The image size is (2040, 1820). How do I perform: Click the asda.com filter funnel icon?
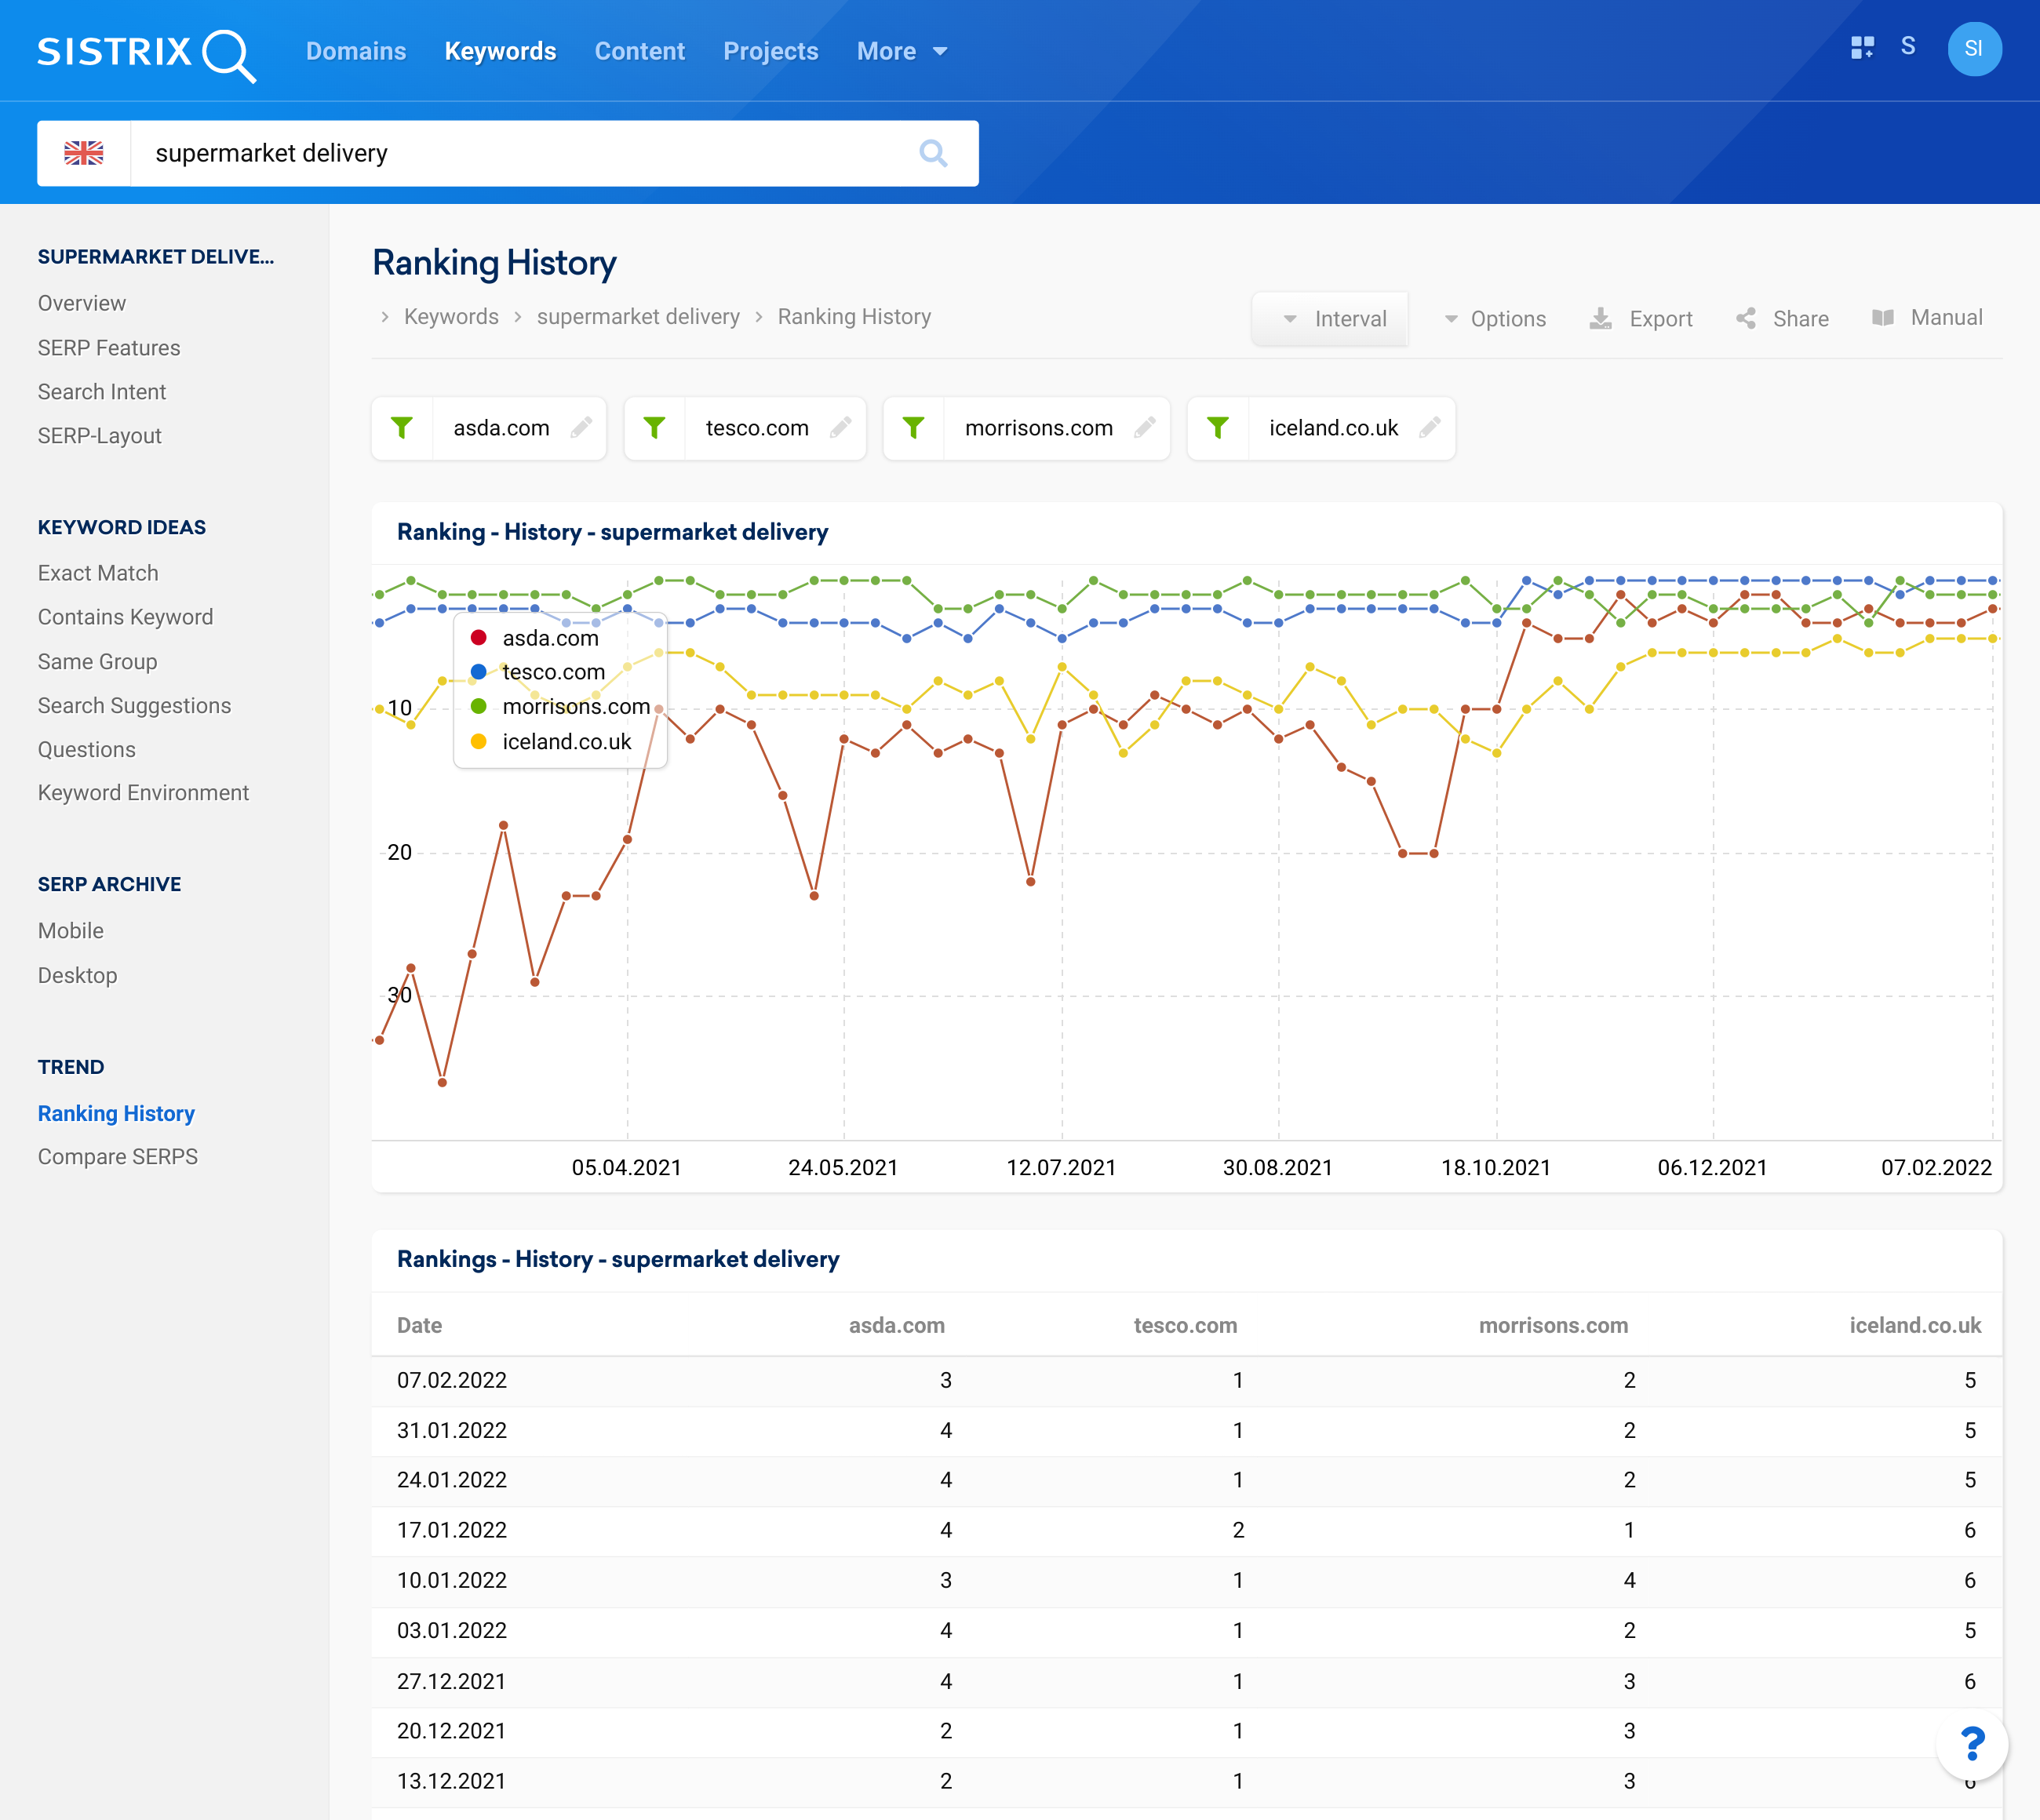click(402, 428)
